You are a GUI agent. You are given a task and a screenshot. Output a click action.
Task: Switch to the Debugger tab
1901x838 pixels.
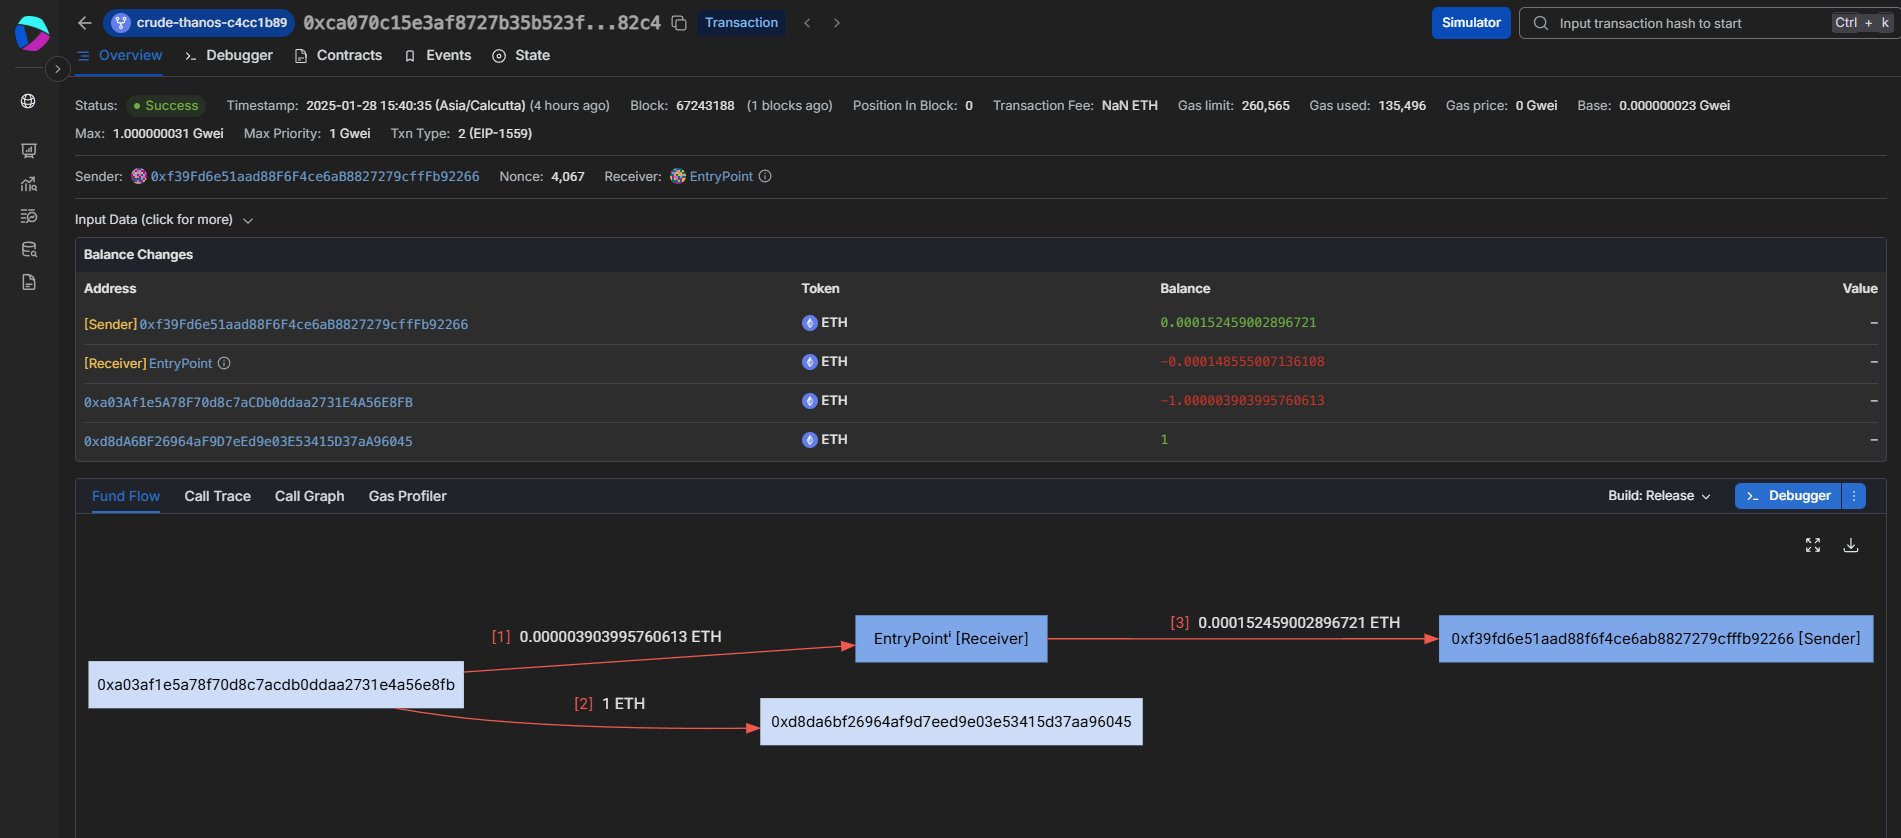(229, 56)
